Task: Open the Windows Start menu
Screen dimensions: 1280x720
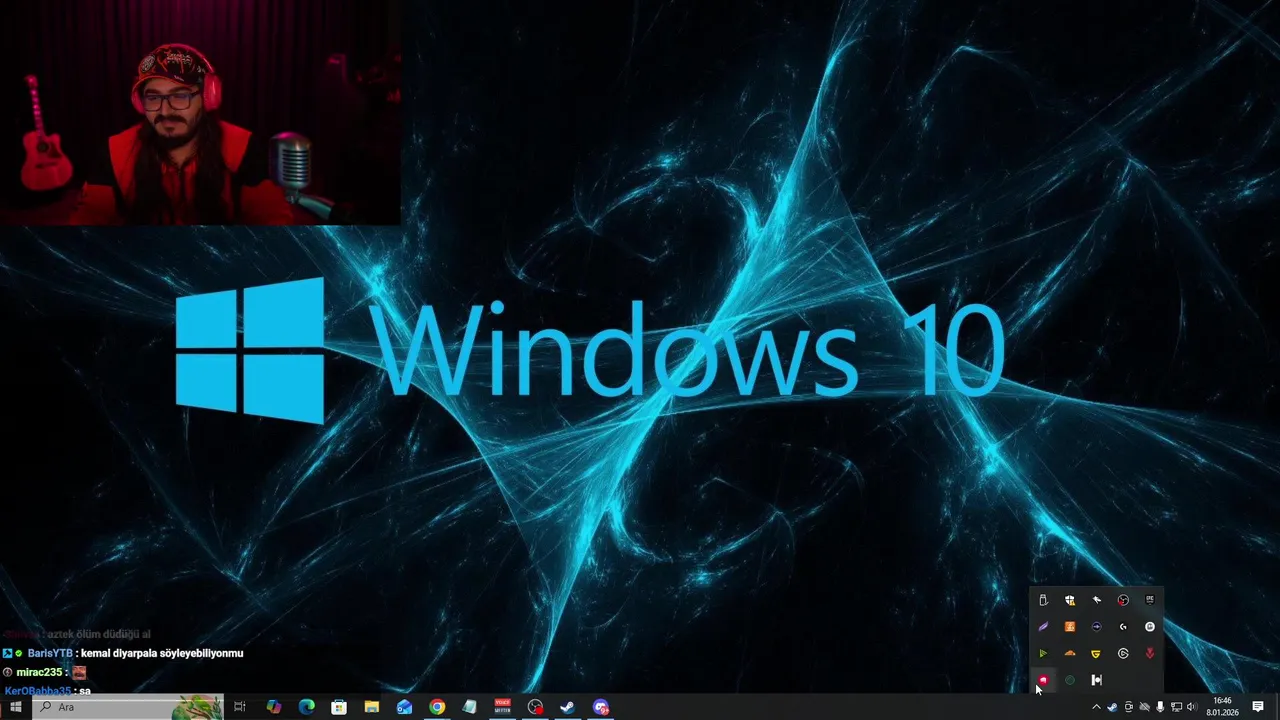Action: click(15, 707)
